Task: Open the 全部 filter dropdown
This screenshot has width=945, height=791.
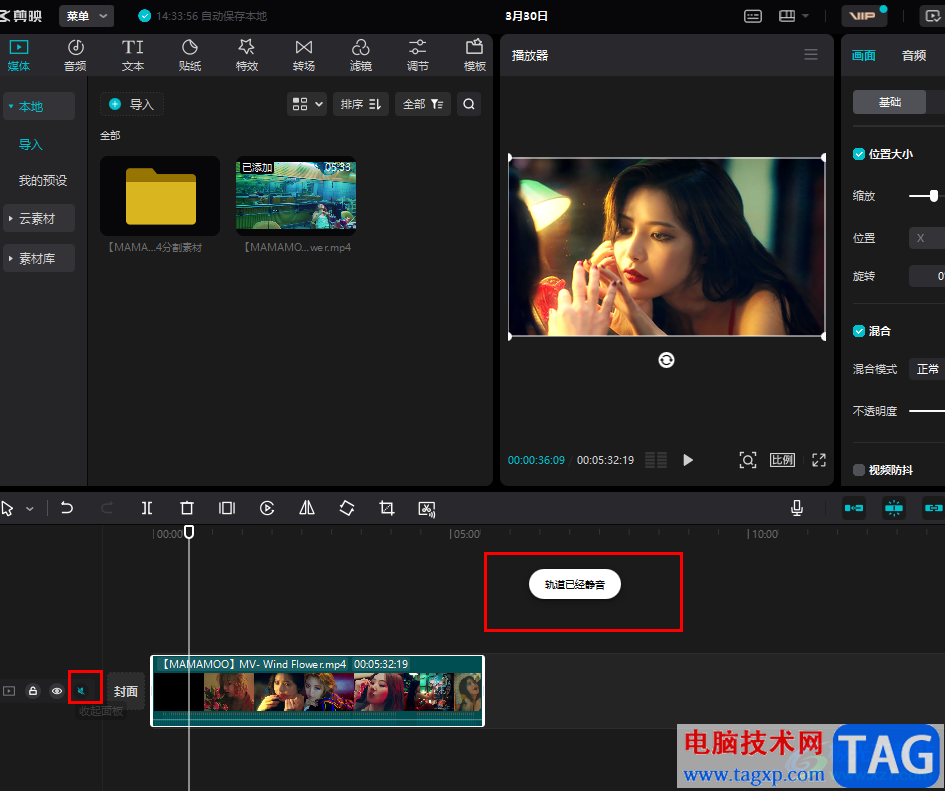Action: (x=422, y=104)
